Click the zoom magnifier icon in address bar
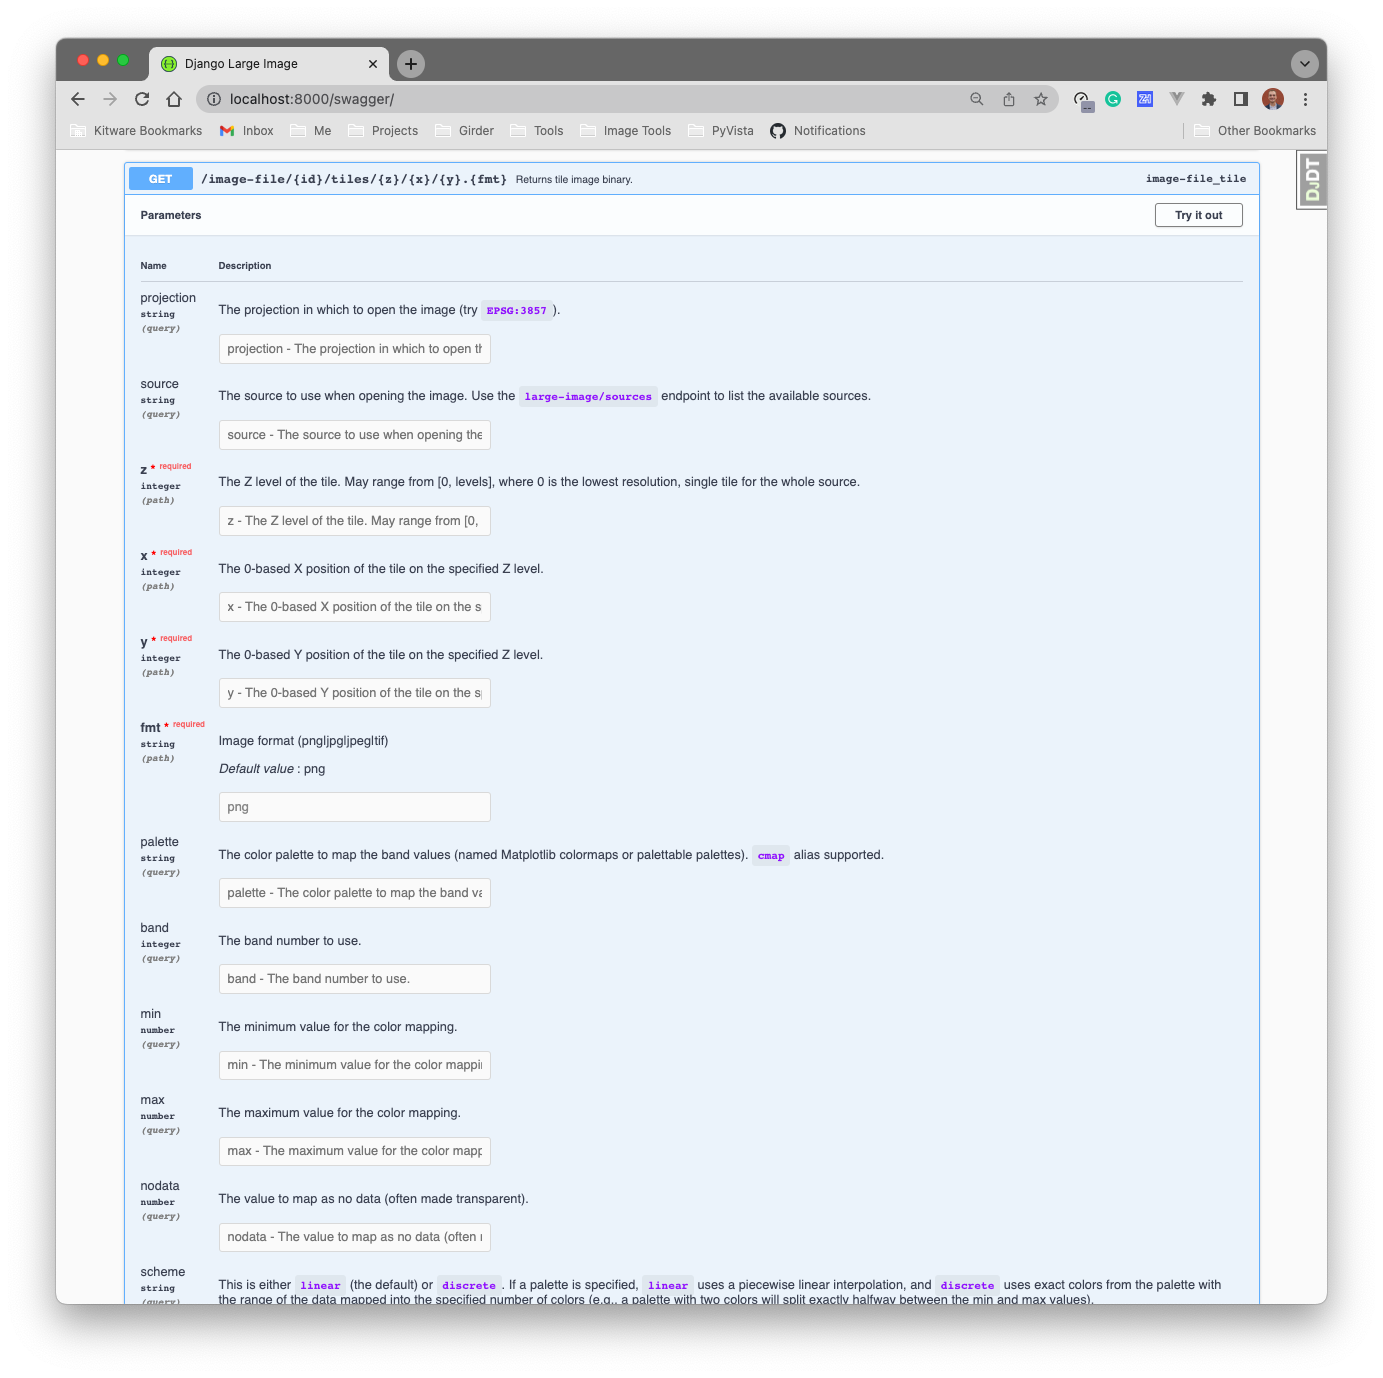 tap(977, 99)
